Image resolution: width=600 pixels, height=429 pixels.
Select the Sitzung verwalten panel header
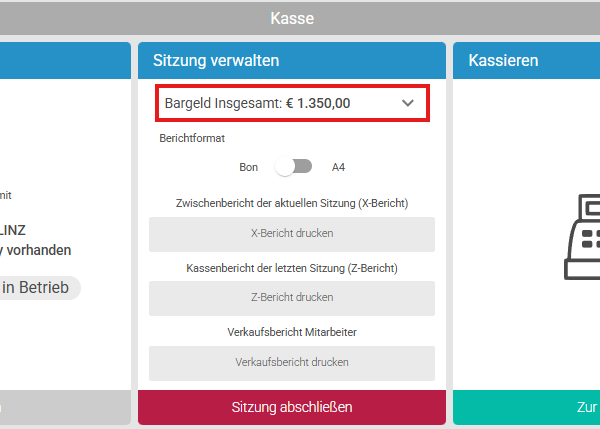pos(292,61)
